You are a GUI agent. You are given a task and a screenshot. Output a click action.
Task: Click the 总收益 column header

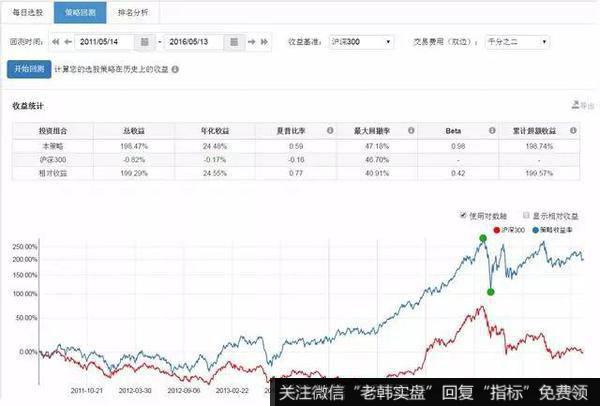coord(134,131)
